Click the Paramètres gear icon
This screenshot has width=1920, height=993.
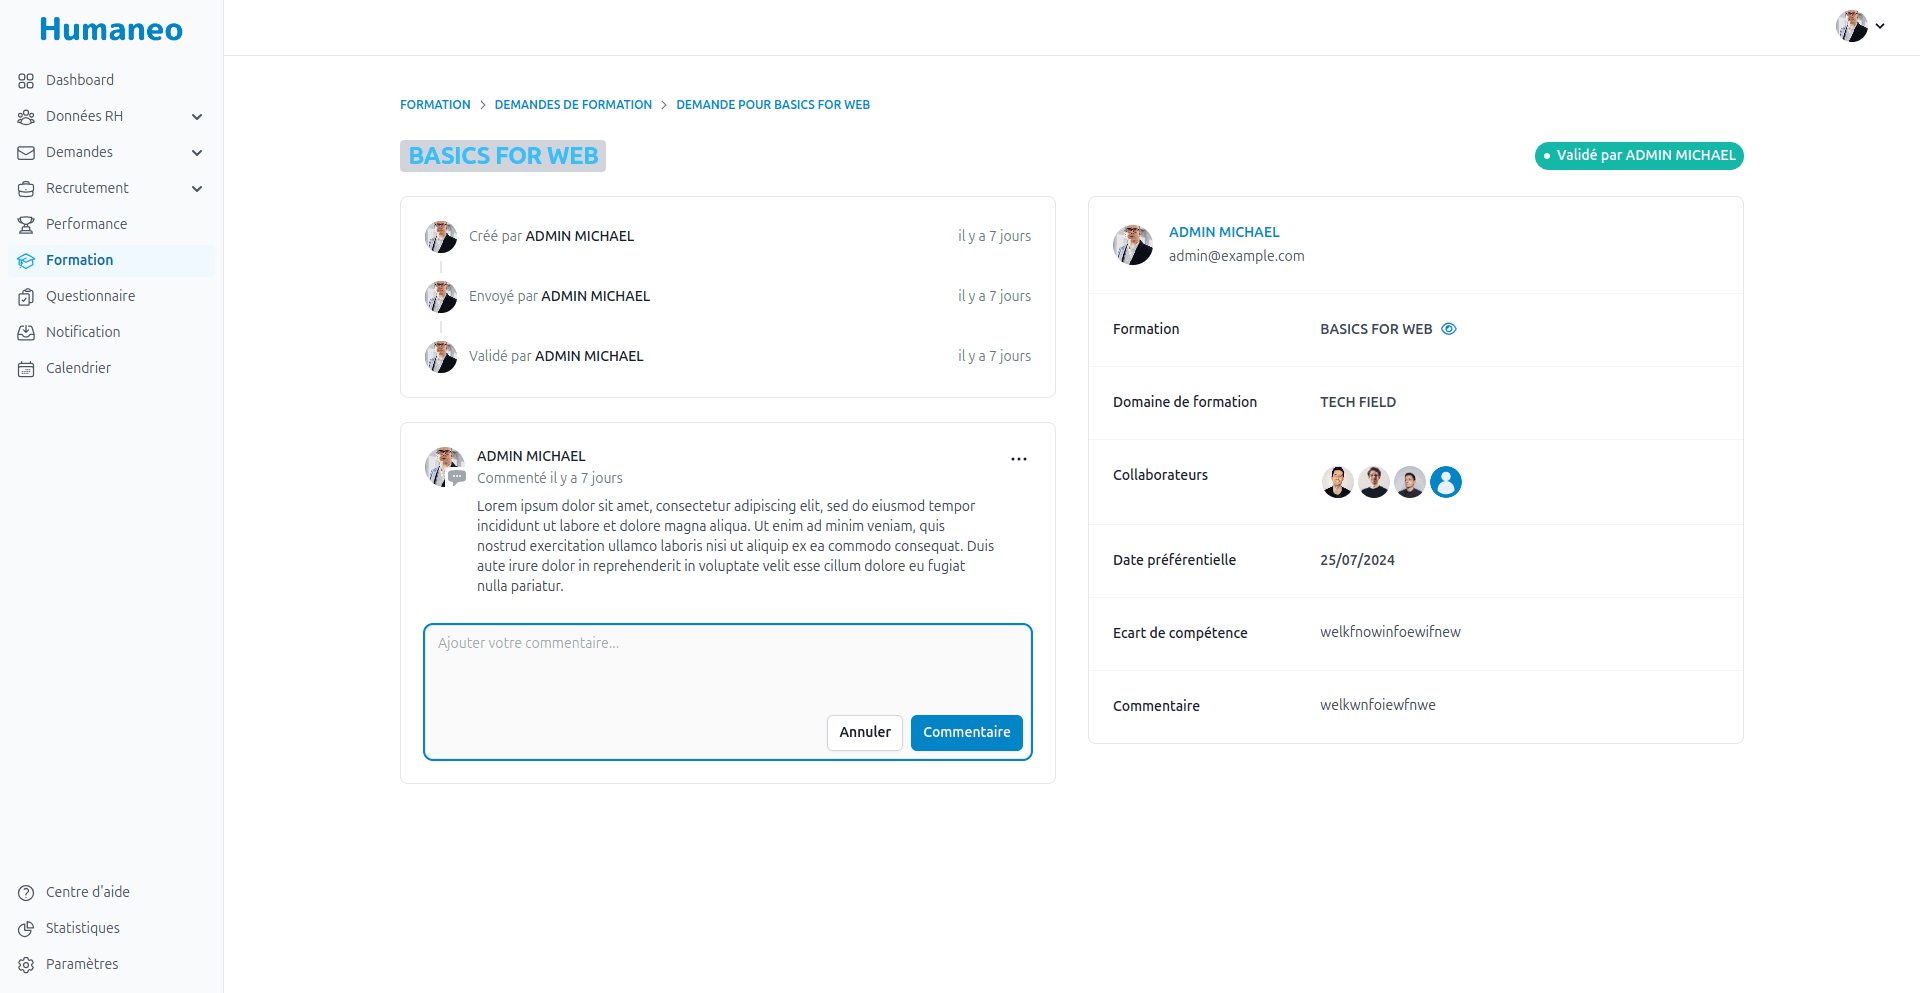[x=26, y=965]
